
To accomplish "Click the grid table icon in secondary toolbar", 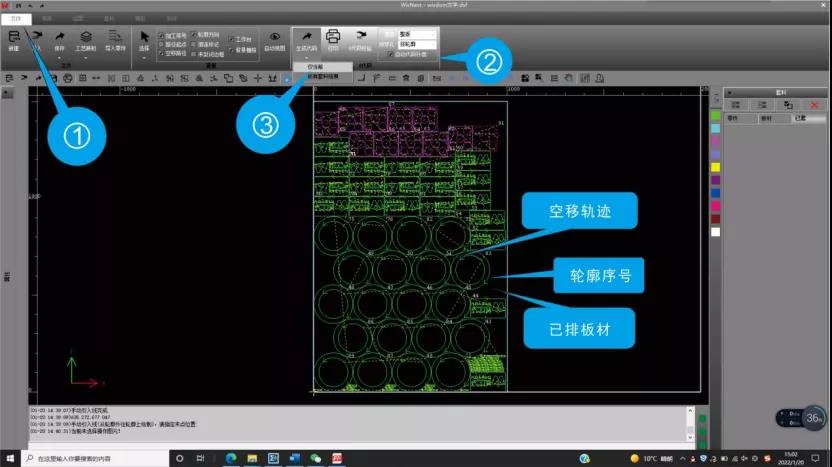I will click(x=82, y=78).
